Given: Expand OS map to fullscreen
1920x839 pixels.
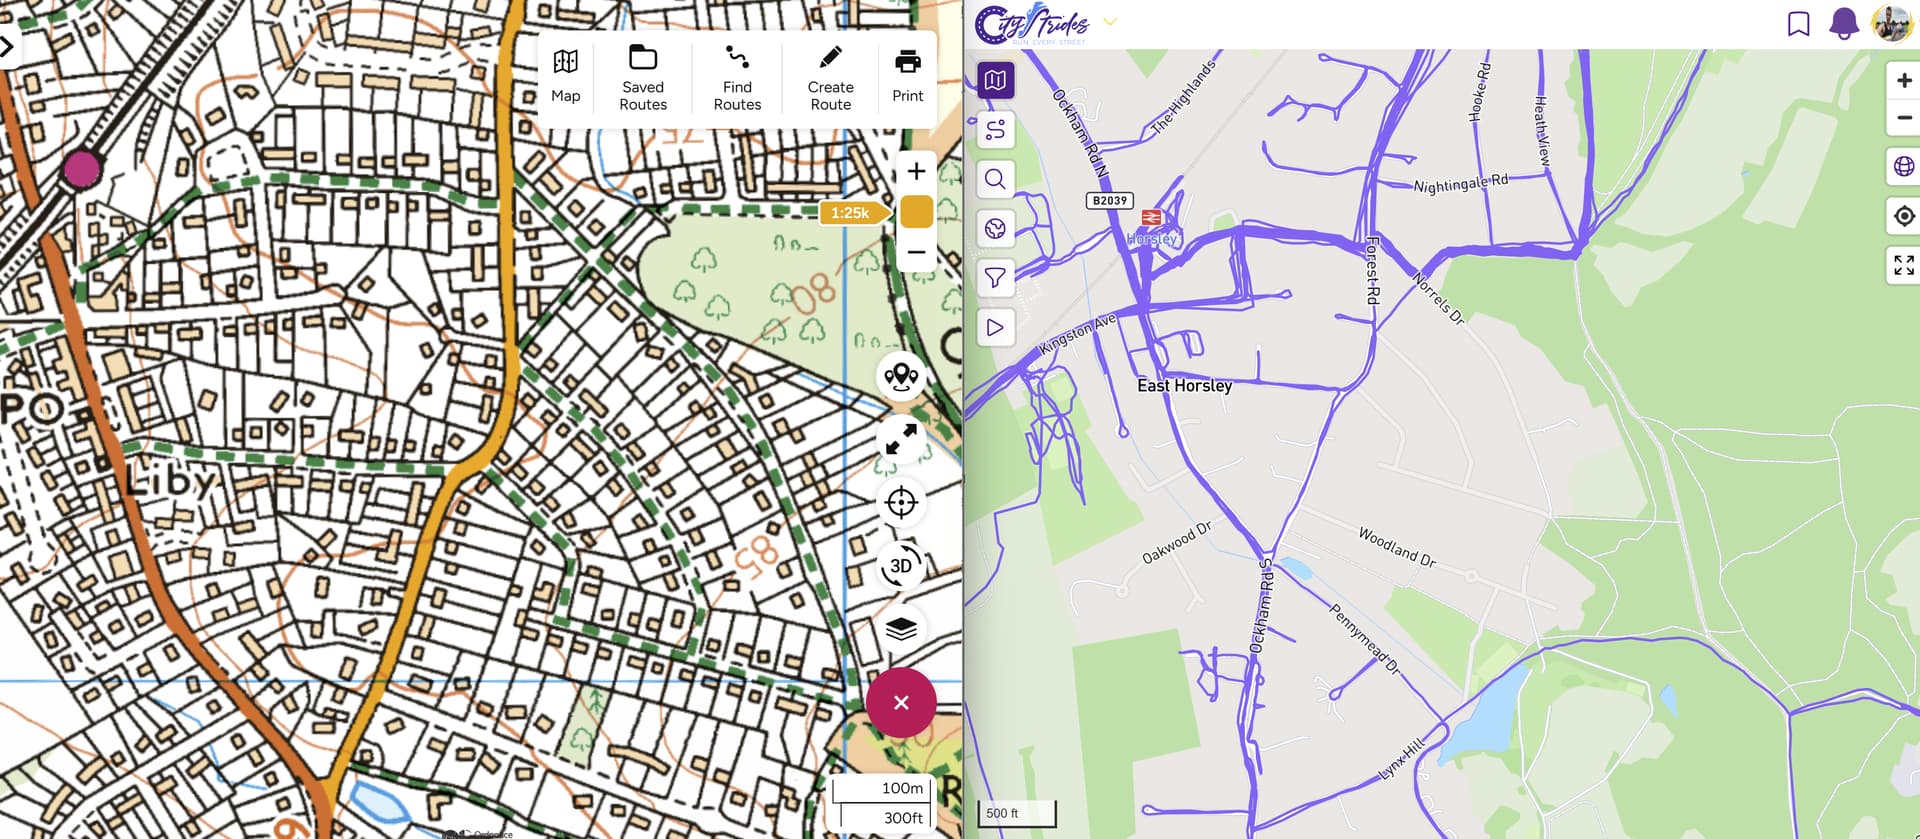Looking at the screenshot, I should pyautogui.click(x=901, y=440).
